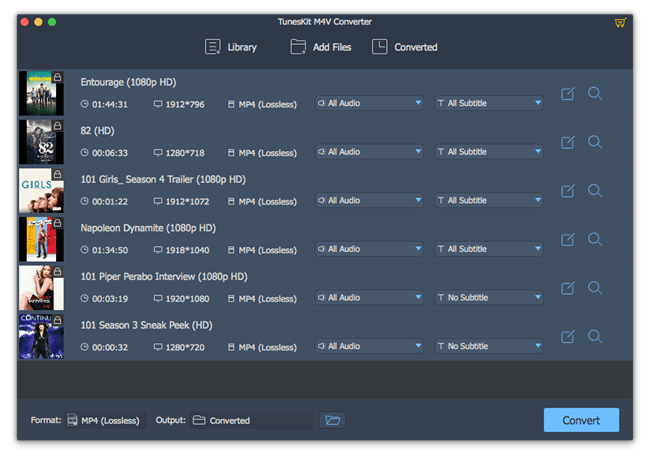
Task: Click the resolution 1912*1072
Action: [x=187, y=201]
